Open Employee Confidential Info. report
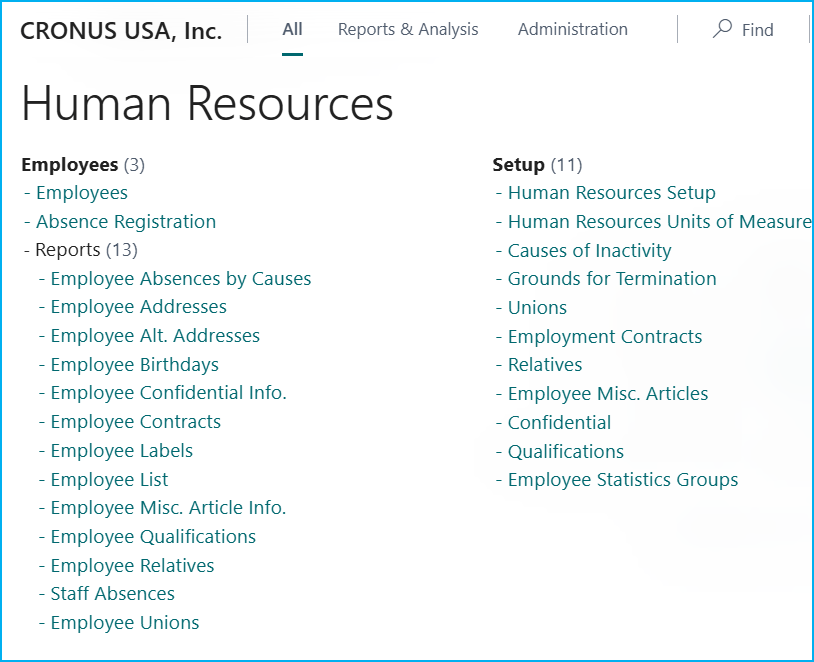The width and height of the screenshot is (814, 662). [x=169, y=393]
